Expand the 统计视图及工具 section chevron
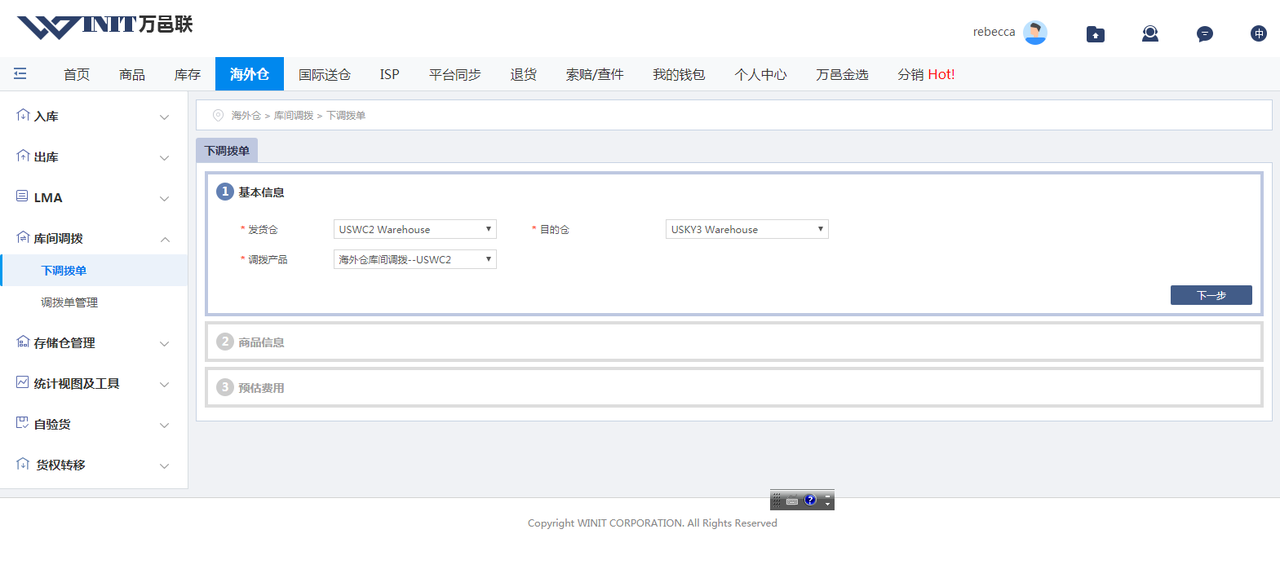Viewport: 1280px width, 569px height. point(165,384)
